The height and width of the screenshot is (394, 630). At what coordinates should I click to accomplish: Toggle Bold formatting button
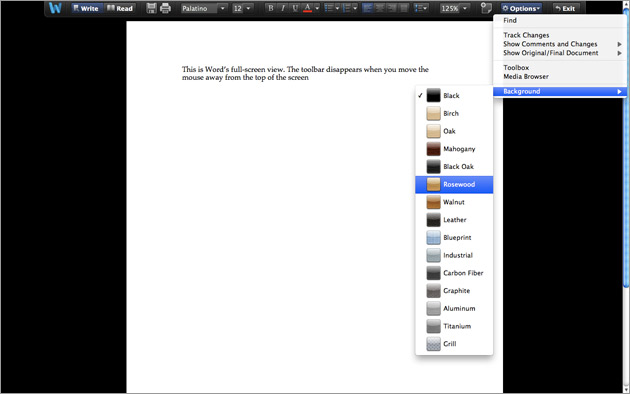tap(271, 8)
